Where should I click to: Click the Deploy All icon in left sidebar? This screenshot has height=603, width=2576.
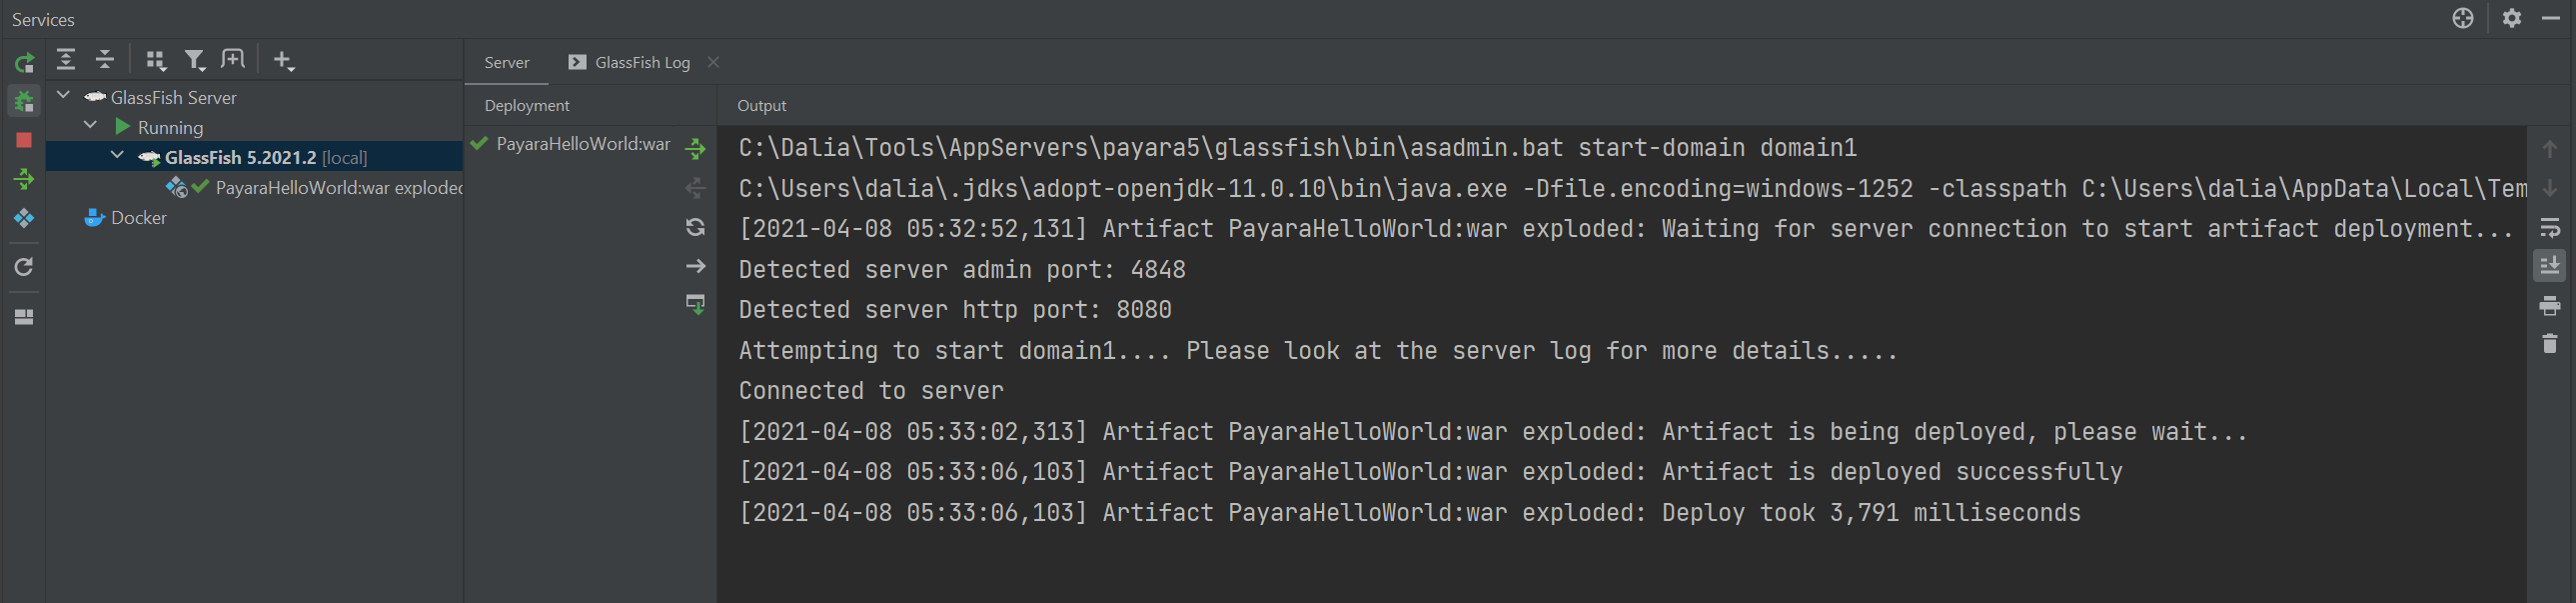(24, 179)
